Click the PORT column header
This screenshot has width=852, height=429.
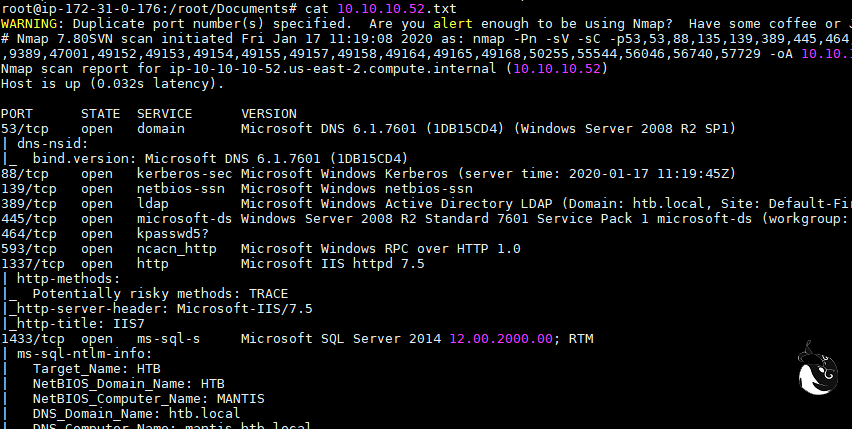[x=16, y=113]
